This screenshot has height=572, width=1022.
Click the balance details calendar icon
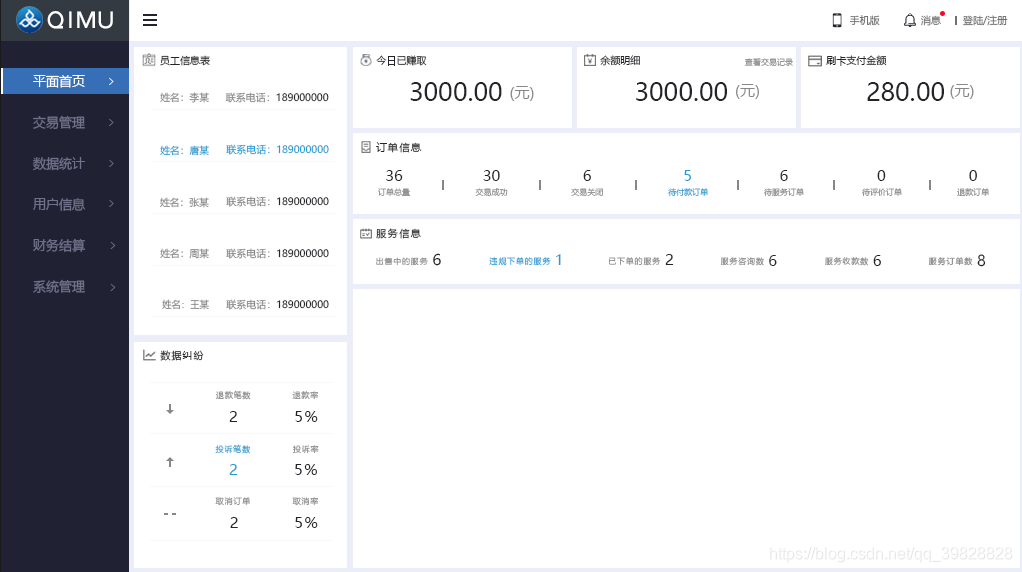coord(590,60)
